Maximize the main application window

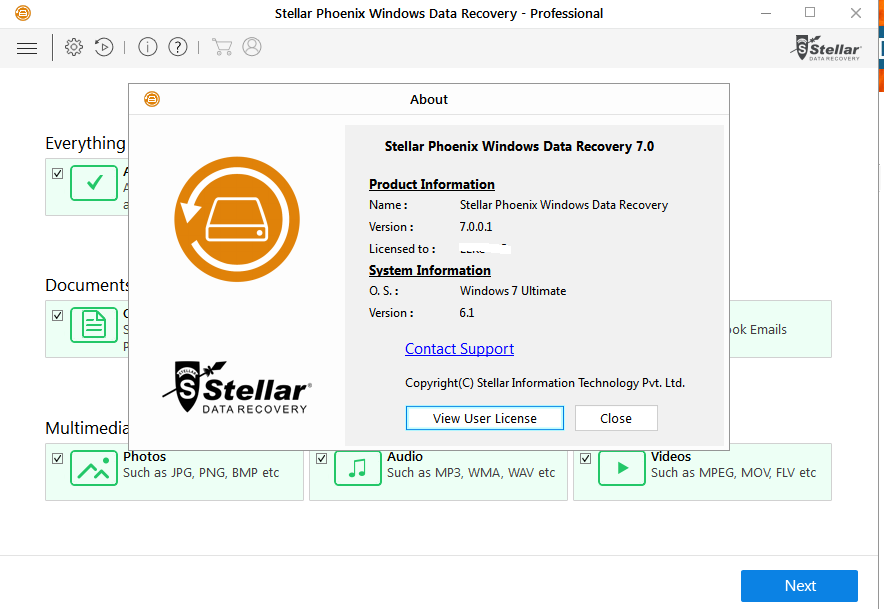(810, 12)
